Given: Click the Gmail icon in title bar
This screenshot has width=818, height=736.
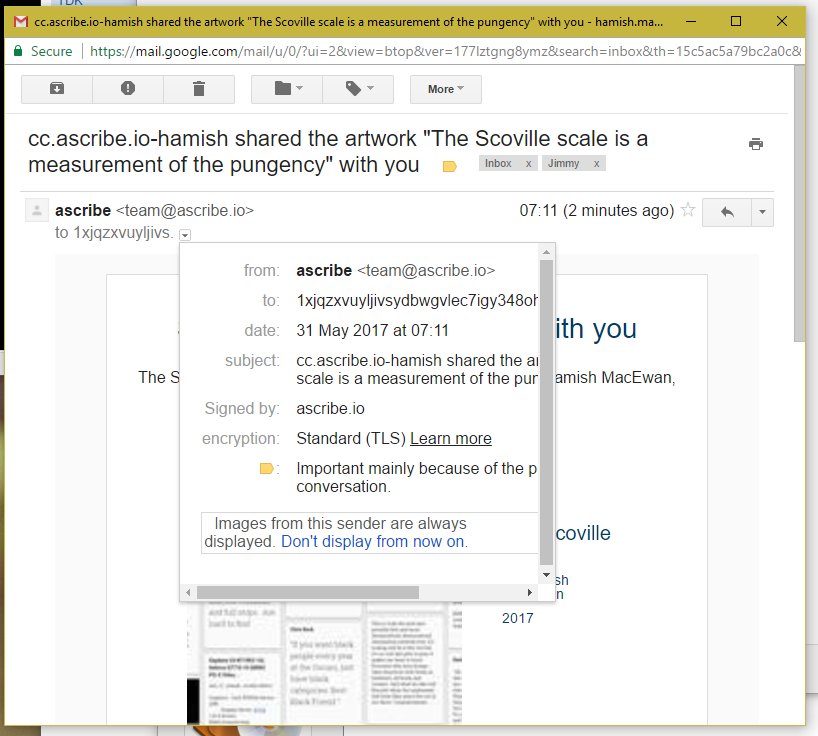Looking at the screenshot, I should point(21,22).
